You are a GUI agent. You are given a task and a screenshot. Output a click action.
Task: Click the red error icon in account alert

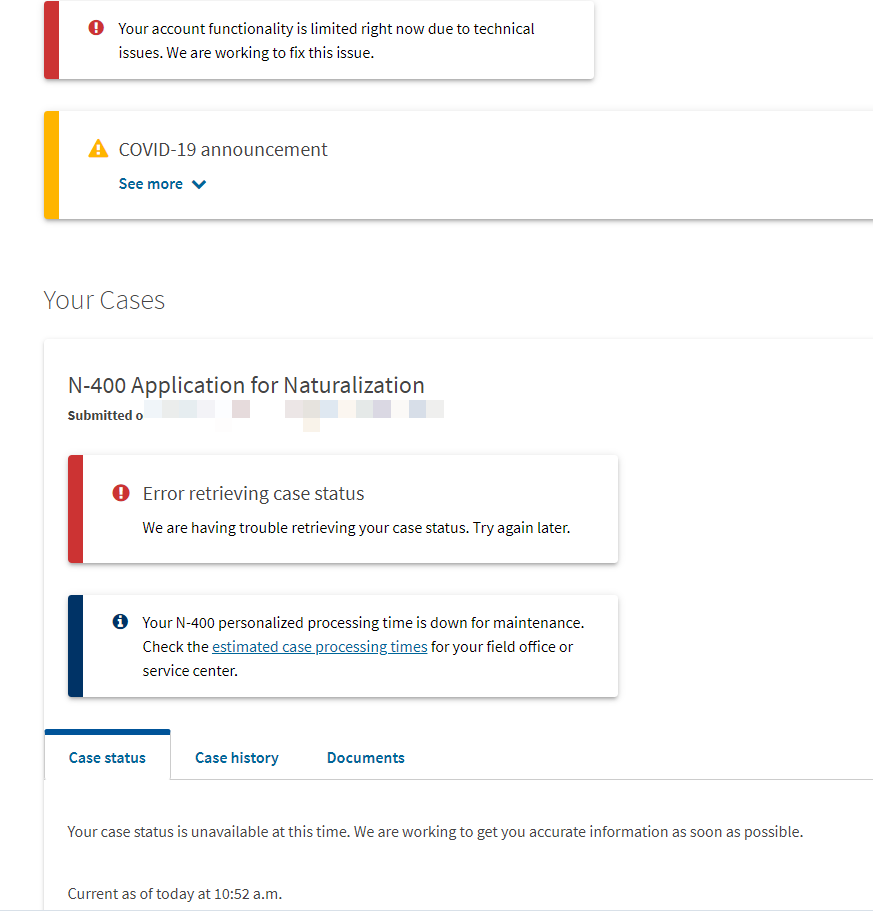[96, 28]
